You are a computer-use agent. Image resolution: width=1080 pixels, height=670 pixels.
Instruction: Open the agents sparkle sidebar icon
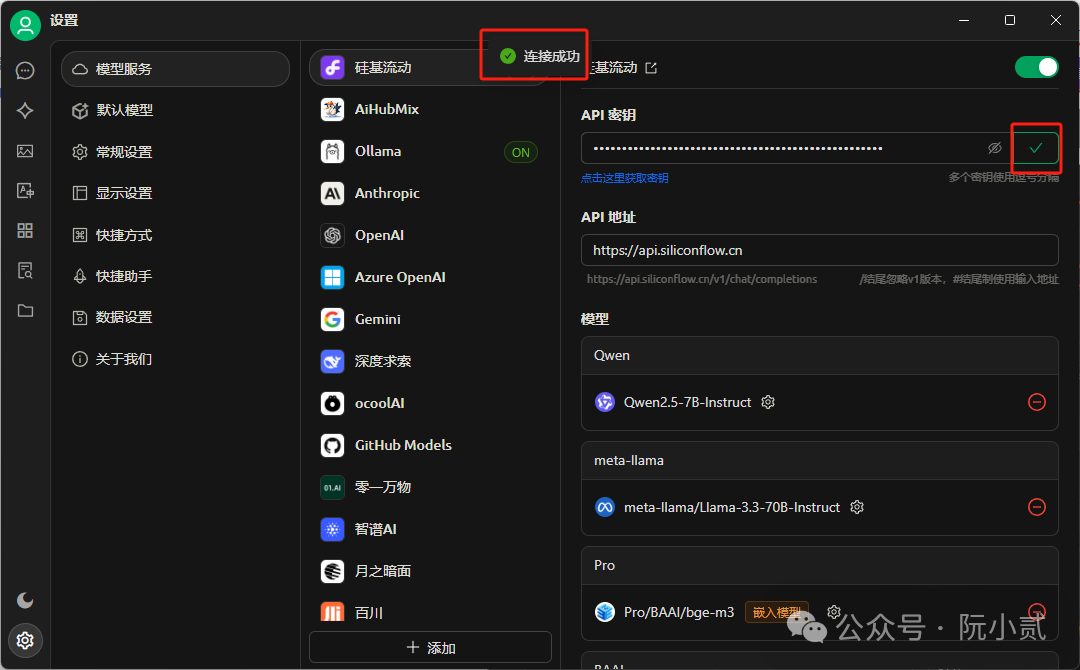25,111
